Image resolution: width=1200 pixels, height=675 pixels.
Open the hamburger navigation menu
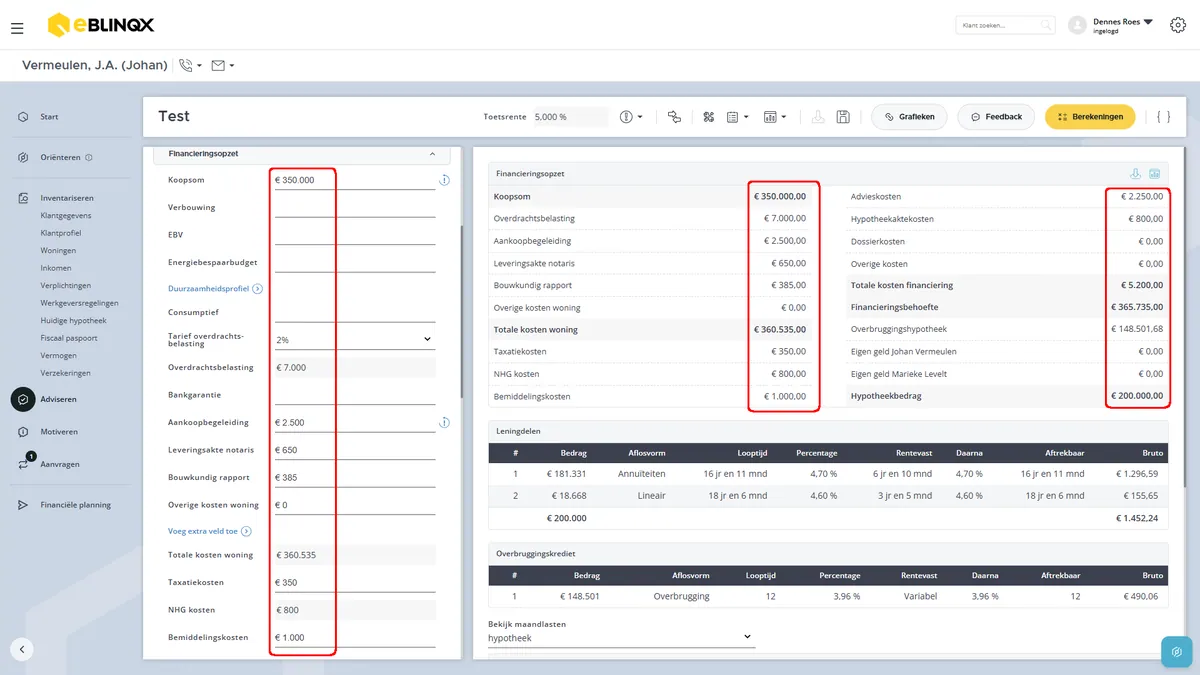pos(17,28)
